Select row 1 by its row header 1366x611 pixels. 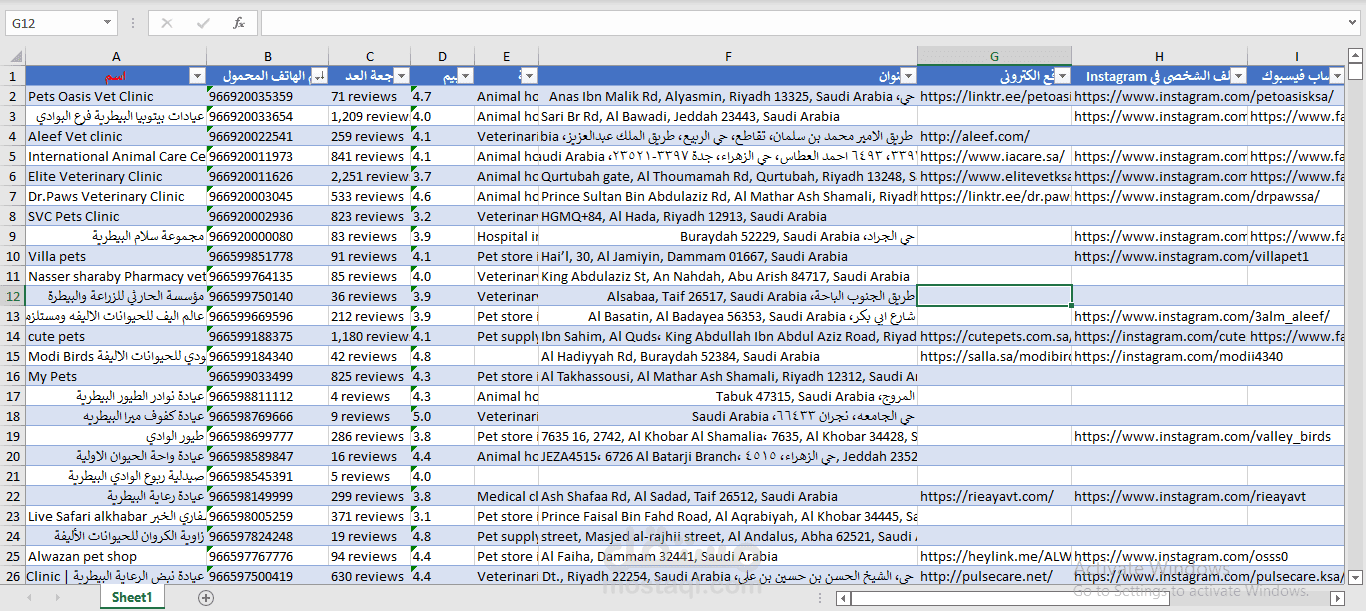12,76
